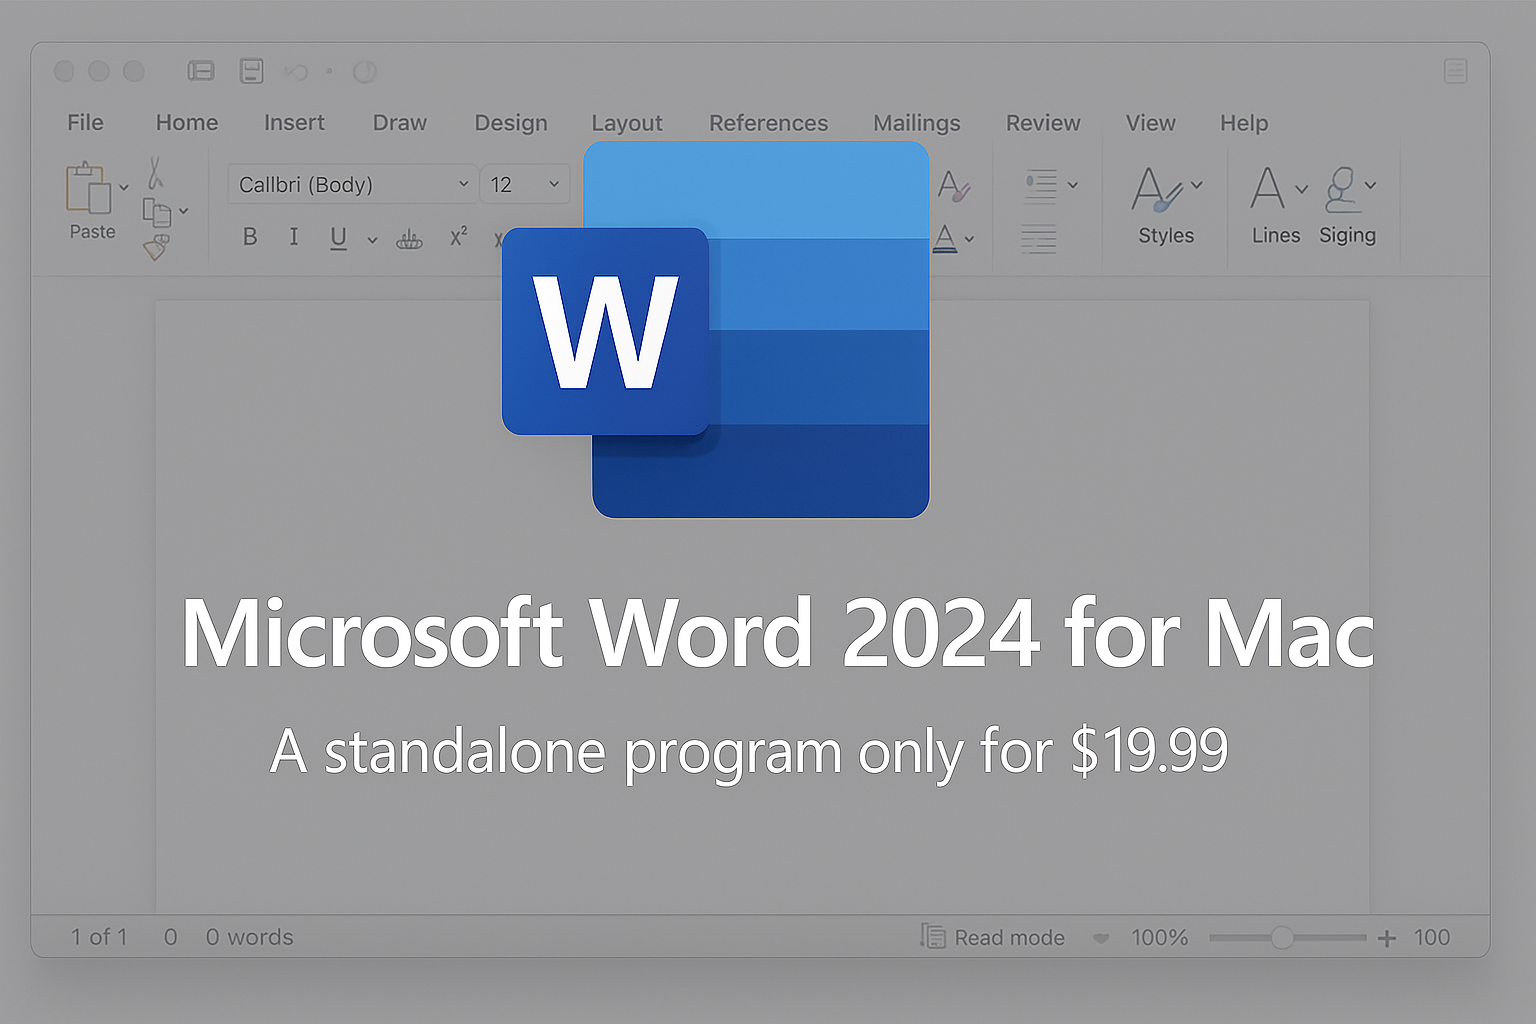Click the lone 0 before 0 words

pos(171,937)
